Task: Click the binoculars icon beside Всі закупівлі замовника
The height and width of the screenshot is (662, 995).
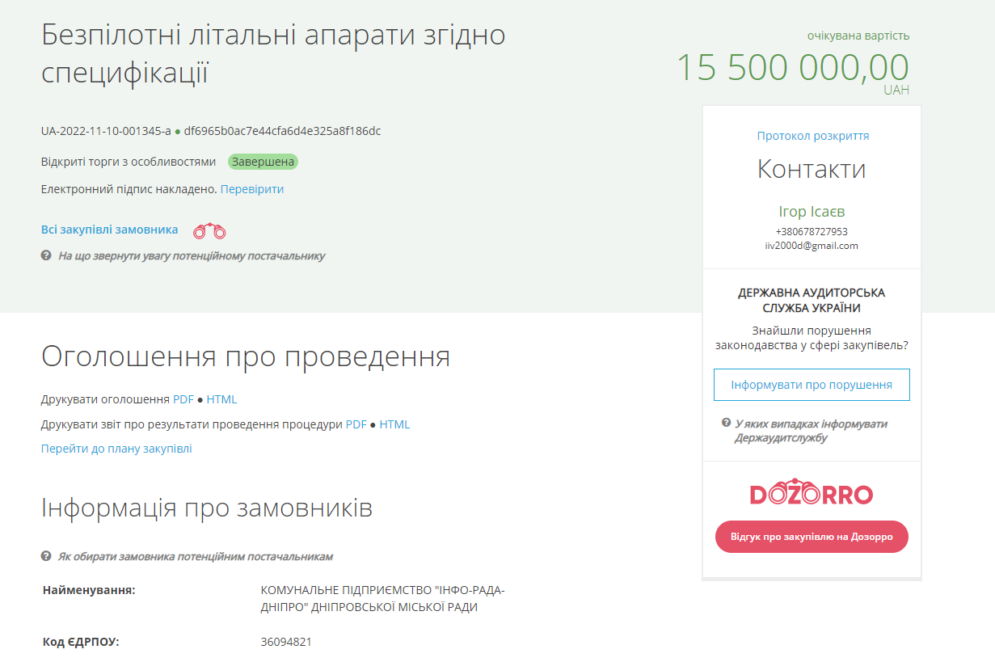Action: (x=209, y=231)
